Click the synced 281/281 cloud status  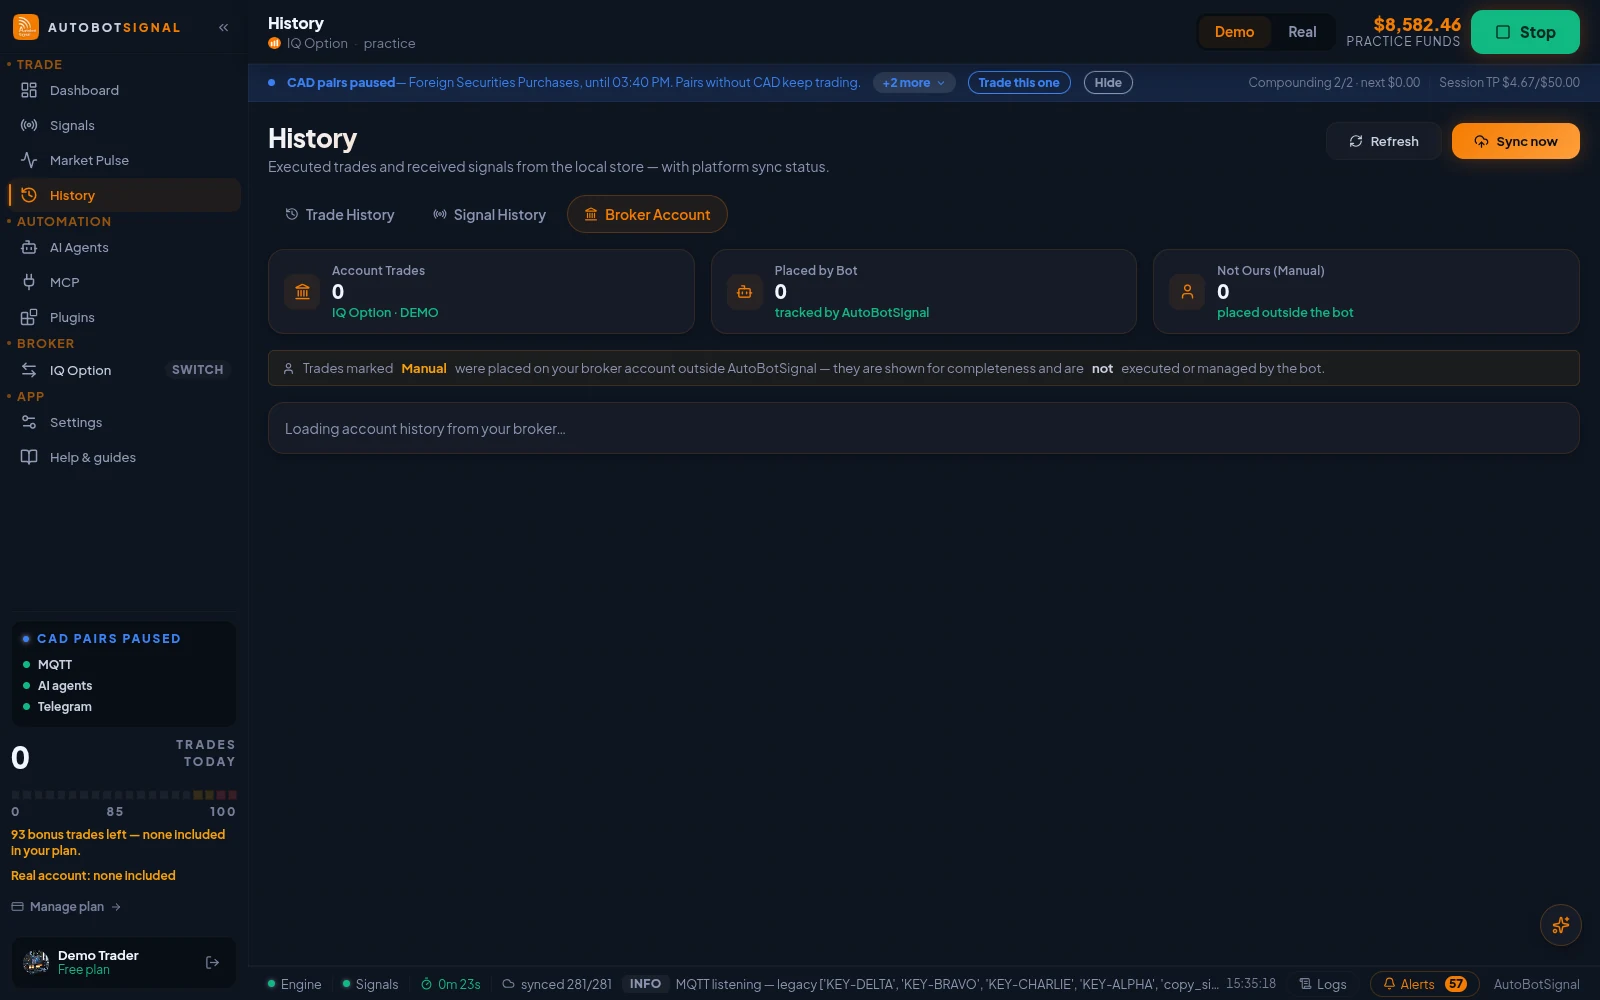557,984
